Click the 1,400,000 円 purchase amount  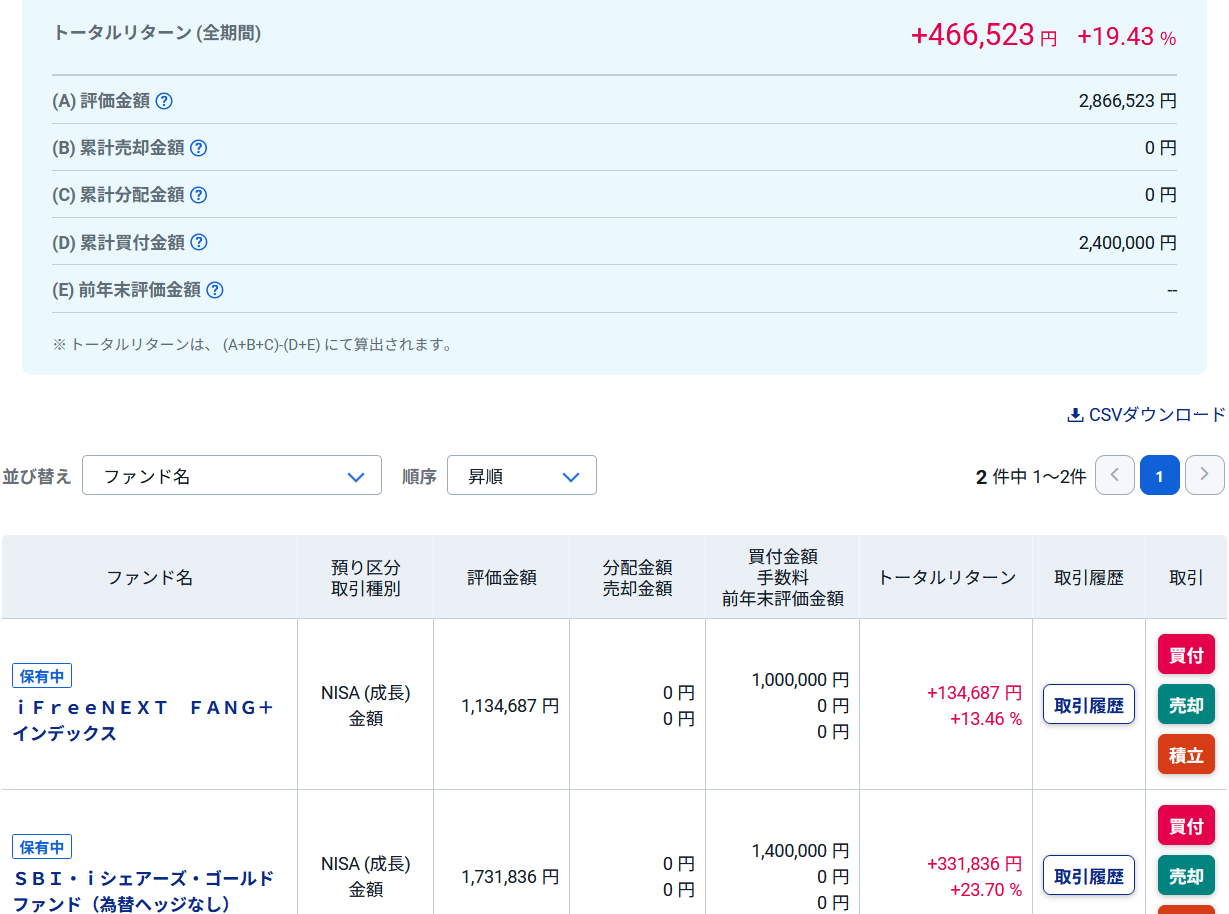click(800, 851)
